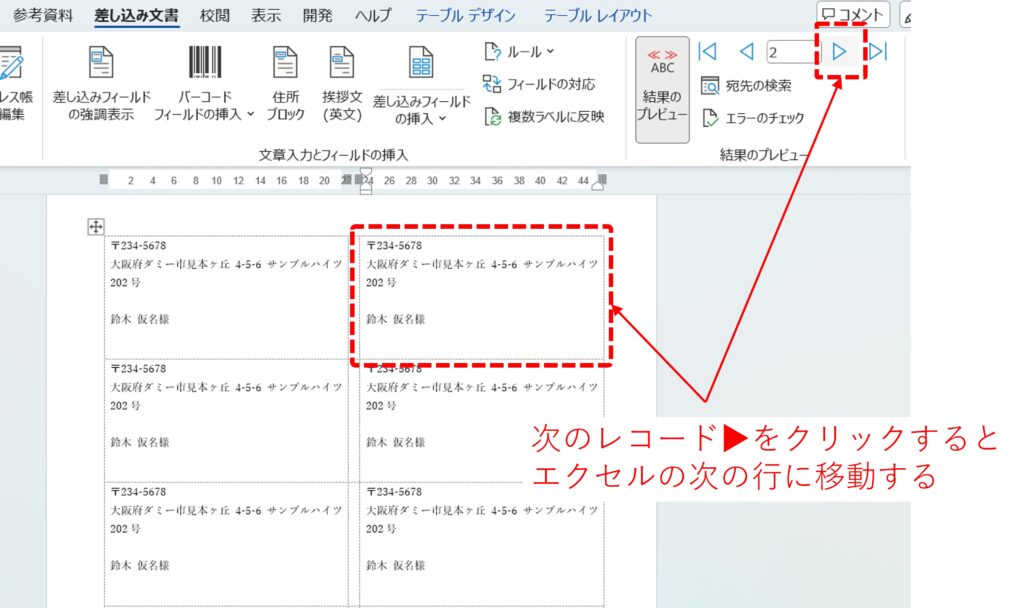Image resolution: width=1024 pixels, height=608 pixels.
Task: Open the ヘルプ tab
Action: click(x=373, y=15)
